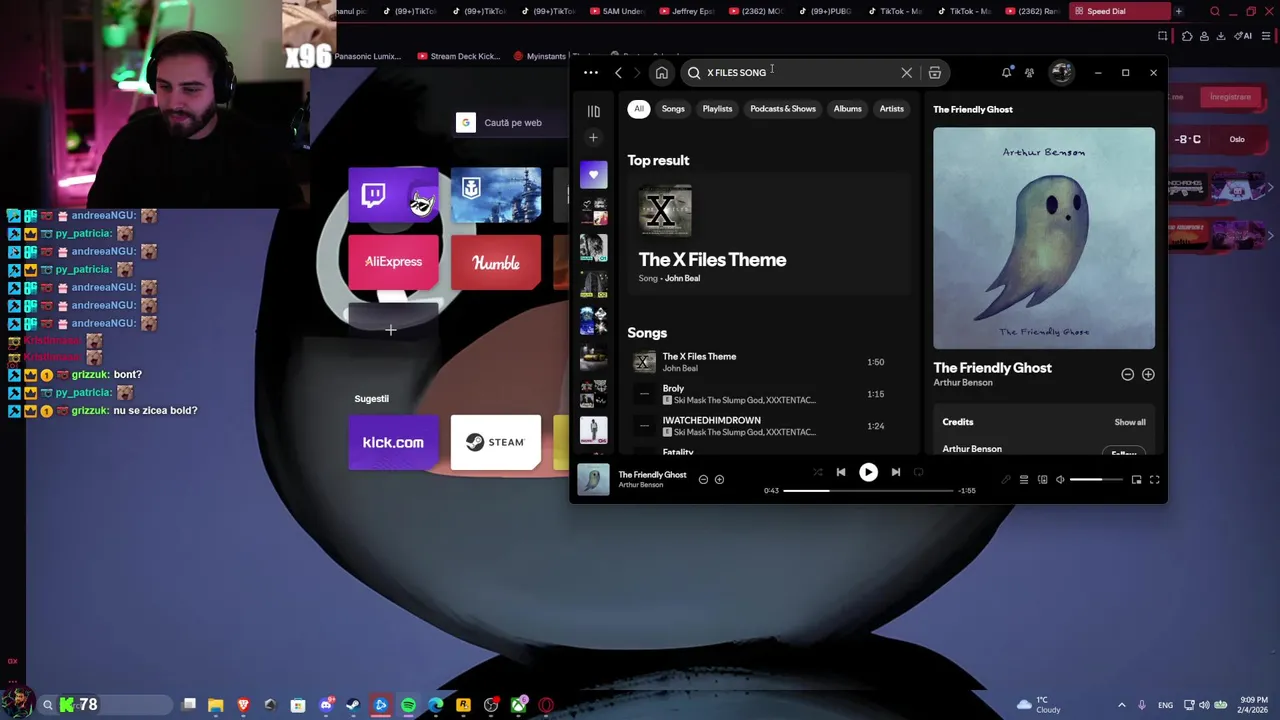Open Stream Deck Kick bookmark

pyautogui.click(x=458, y=56)
